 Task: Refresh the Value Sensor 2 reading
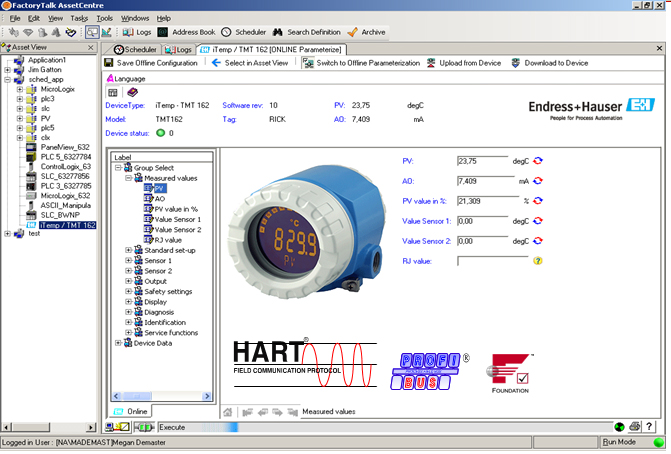pyautogui.click(x=538, y=241)
